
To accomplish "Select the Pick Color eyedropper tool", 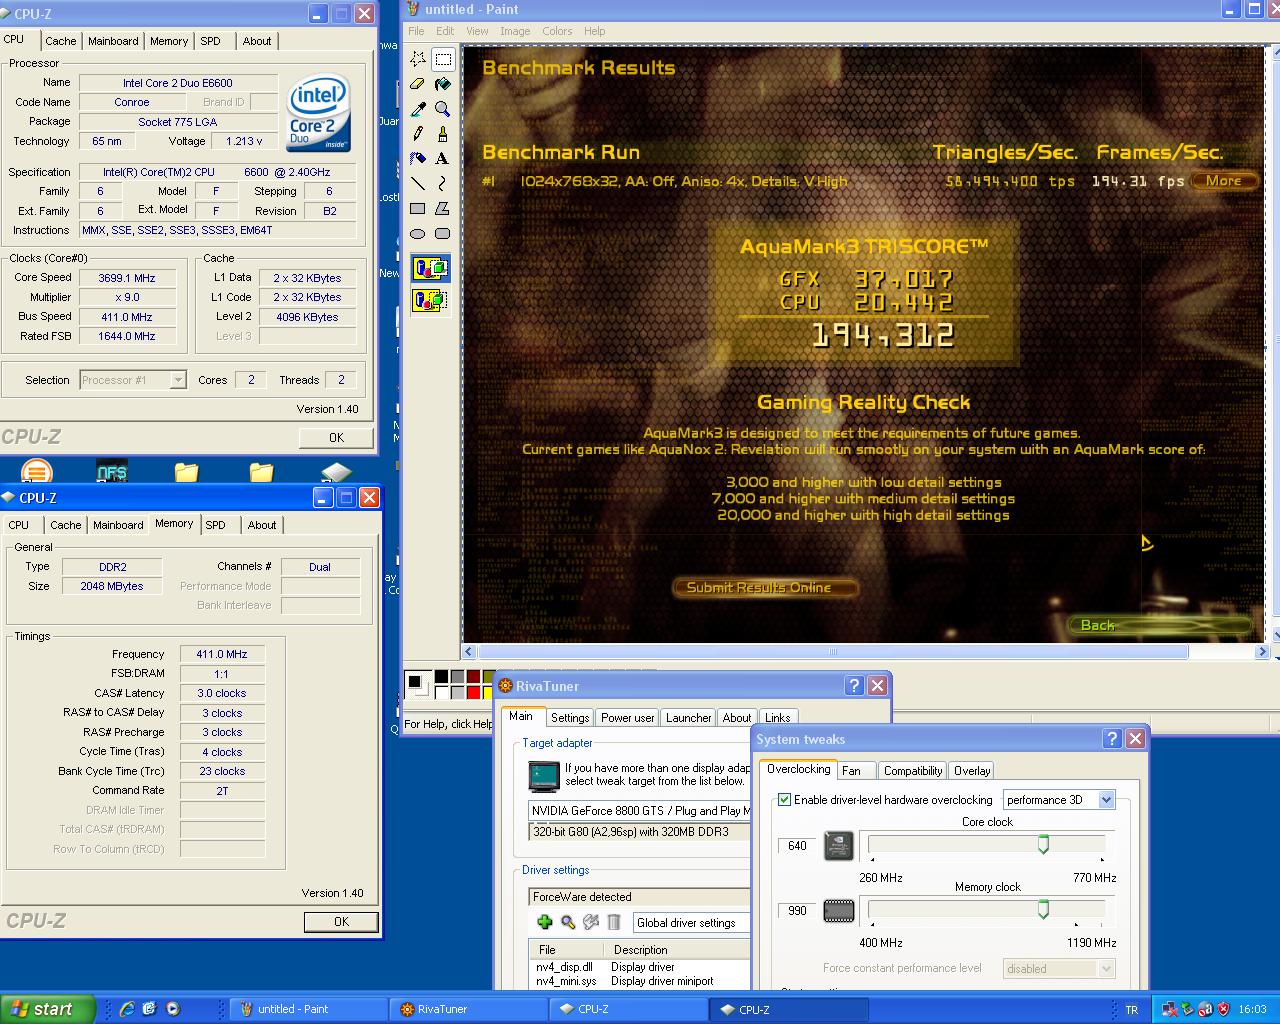I will 418,109.
